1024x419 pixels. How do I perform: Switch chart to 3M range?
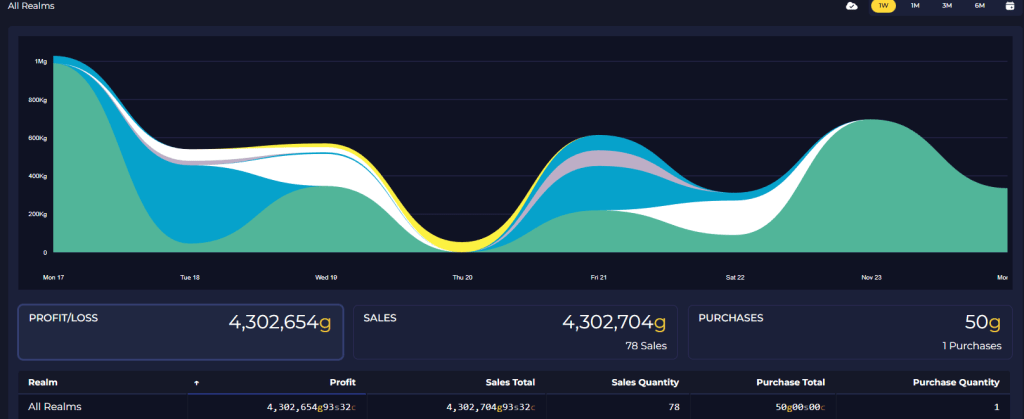click(x=946, y=6)
